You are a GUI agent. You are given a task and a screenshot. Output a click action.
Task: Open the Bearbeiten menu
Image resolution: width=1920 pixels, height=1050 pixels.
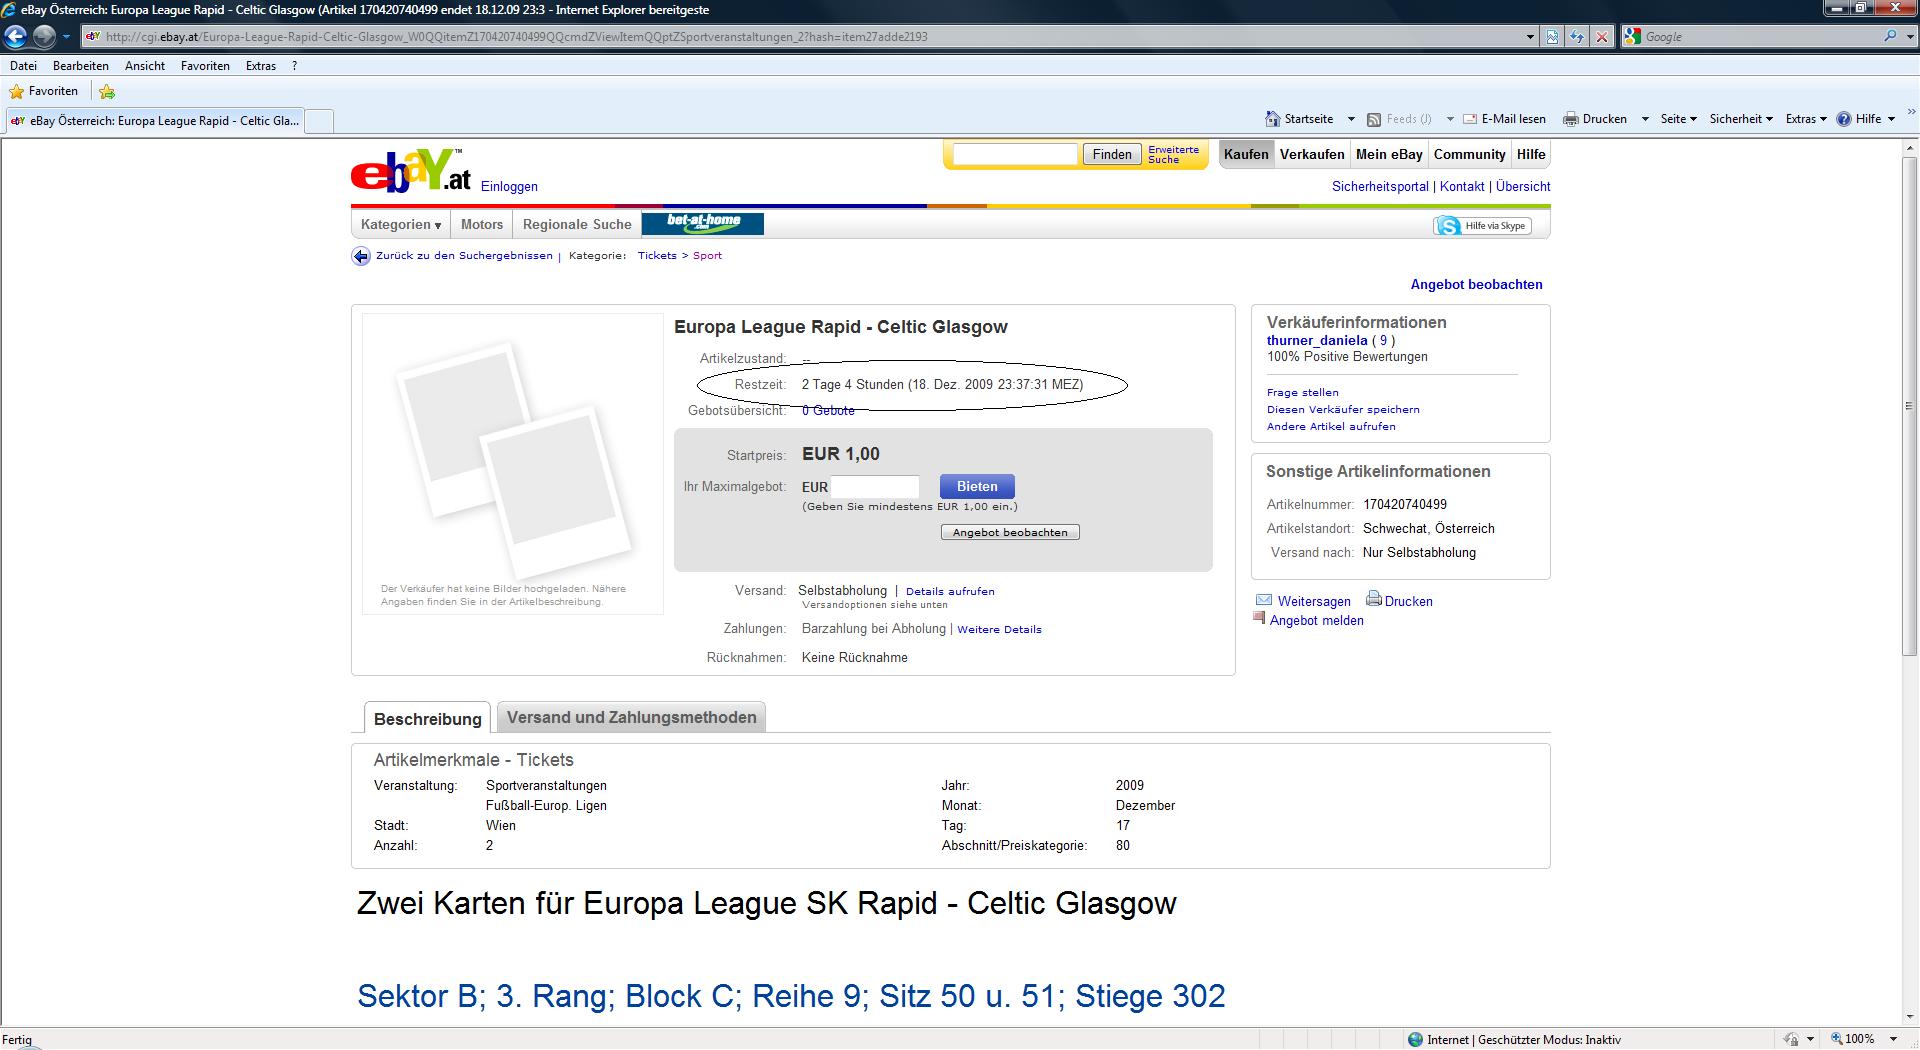[x=81, y=66]
